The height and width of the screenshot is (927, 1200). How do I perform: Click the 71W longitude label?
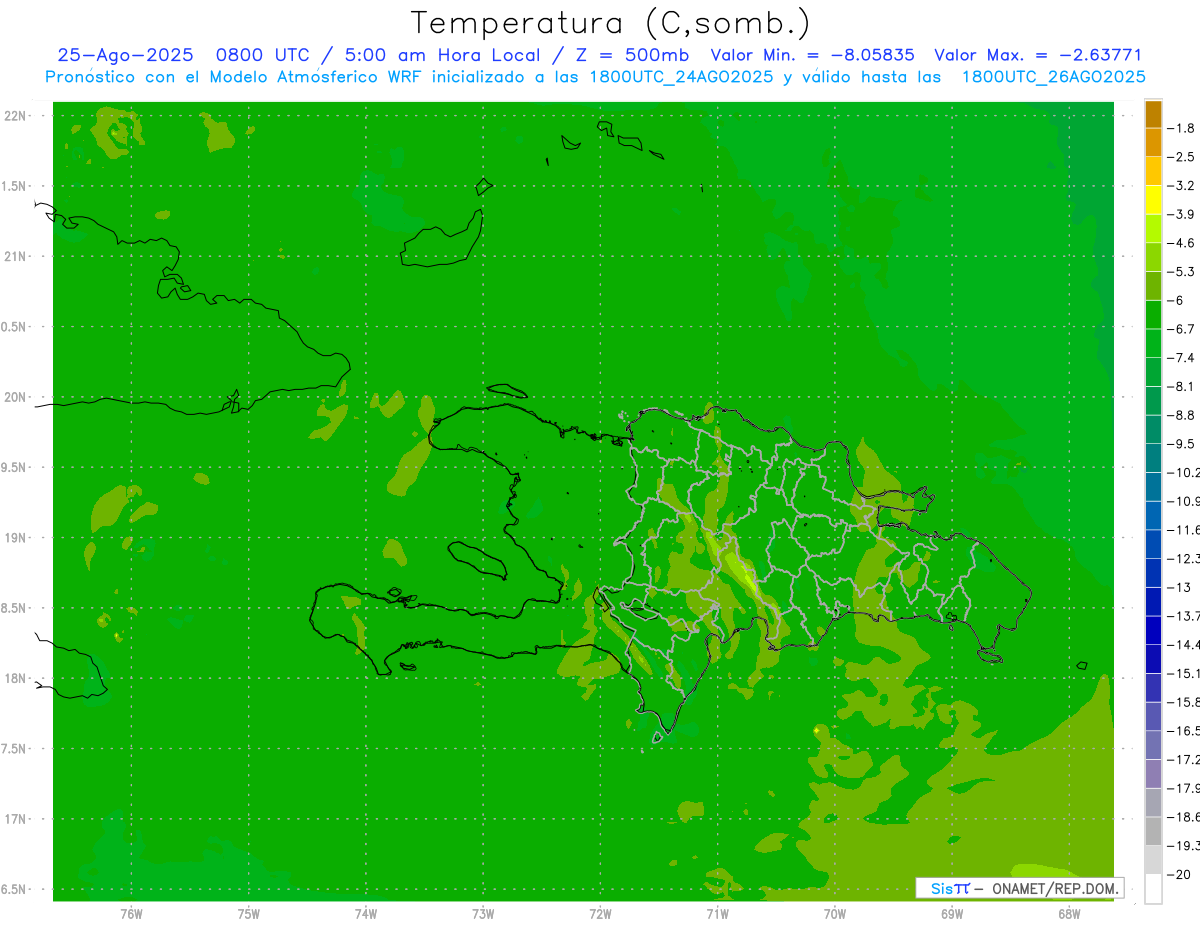click(x=717, y=914)
